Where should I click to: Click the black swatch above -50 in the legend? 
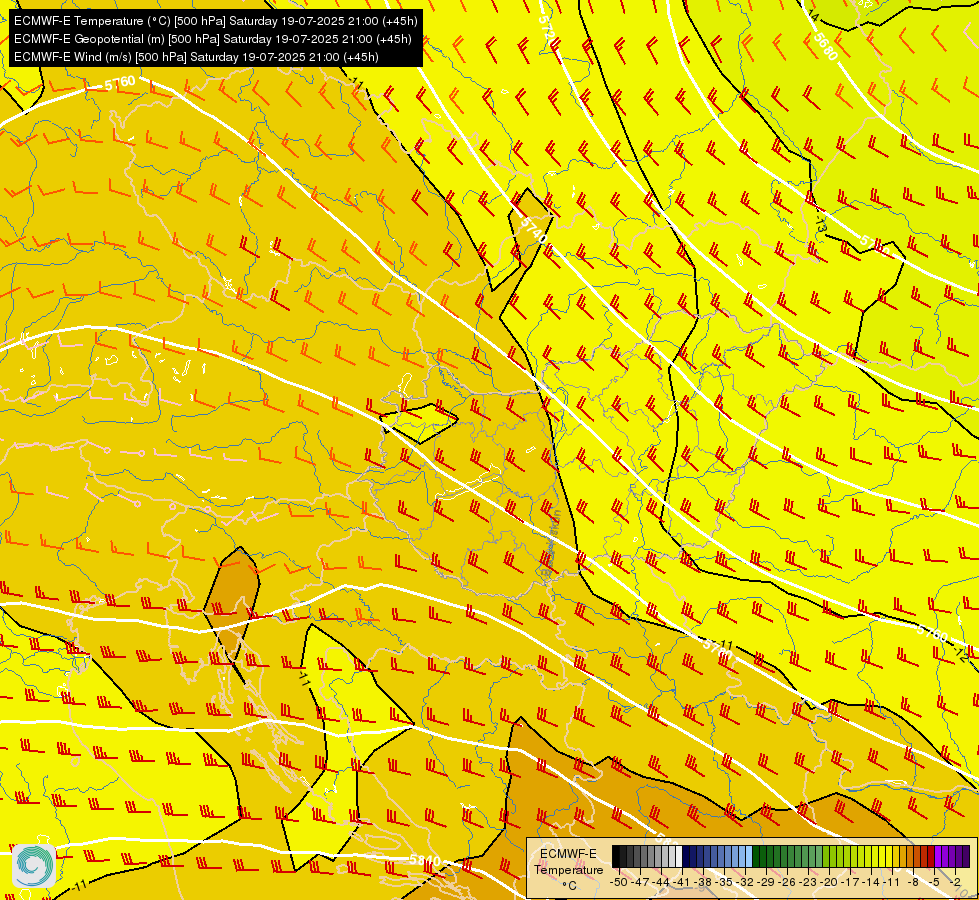[x=616, y=856]
